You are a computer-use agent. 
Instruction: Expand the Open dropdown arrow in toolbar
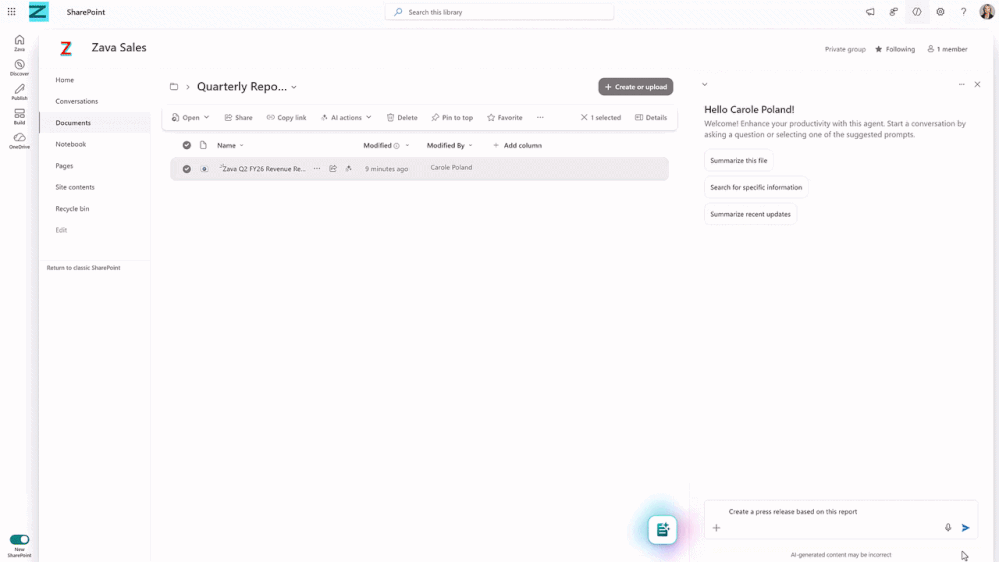pyautogui.click(x=206, y=117)
